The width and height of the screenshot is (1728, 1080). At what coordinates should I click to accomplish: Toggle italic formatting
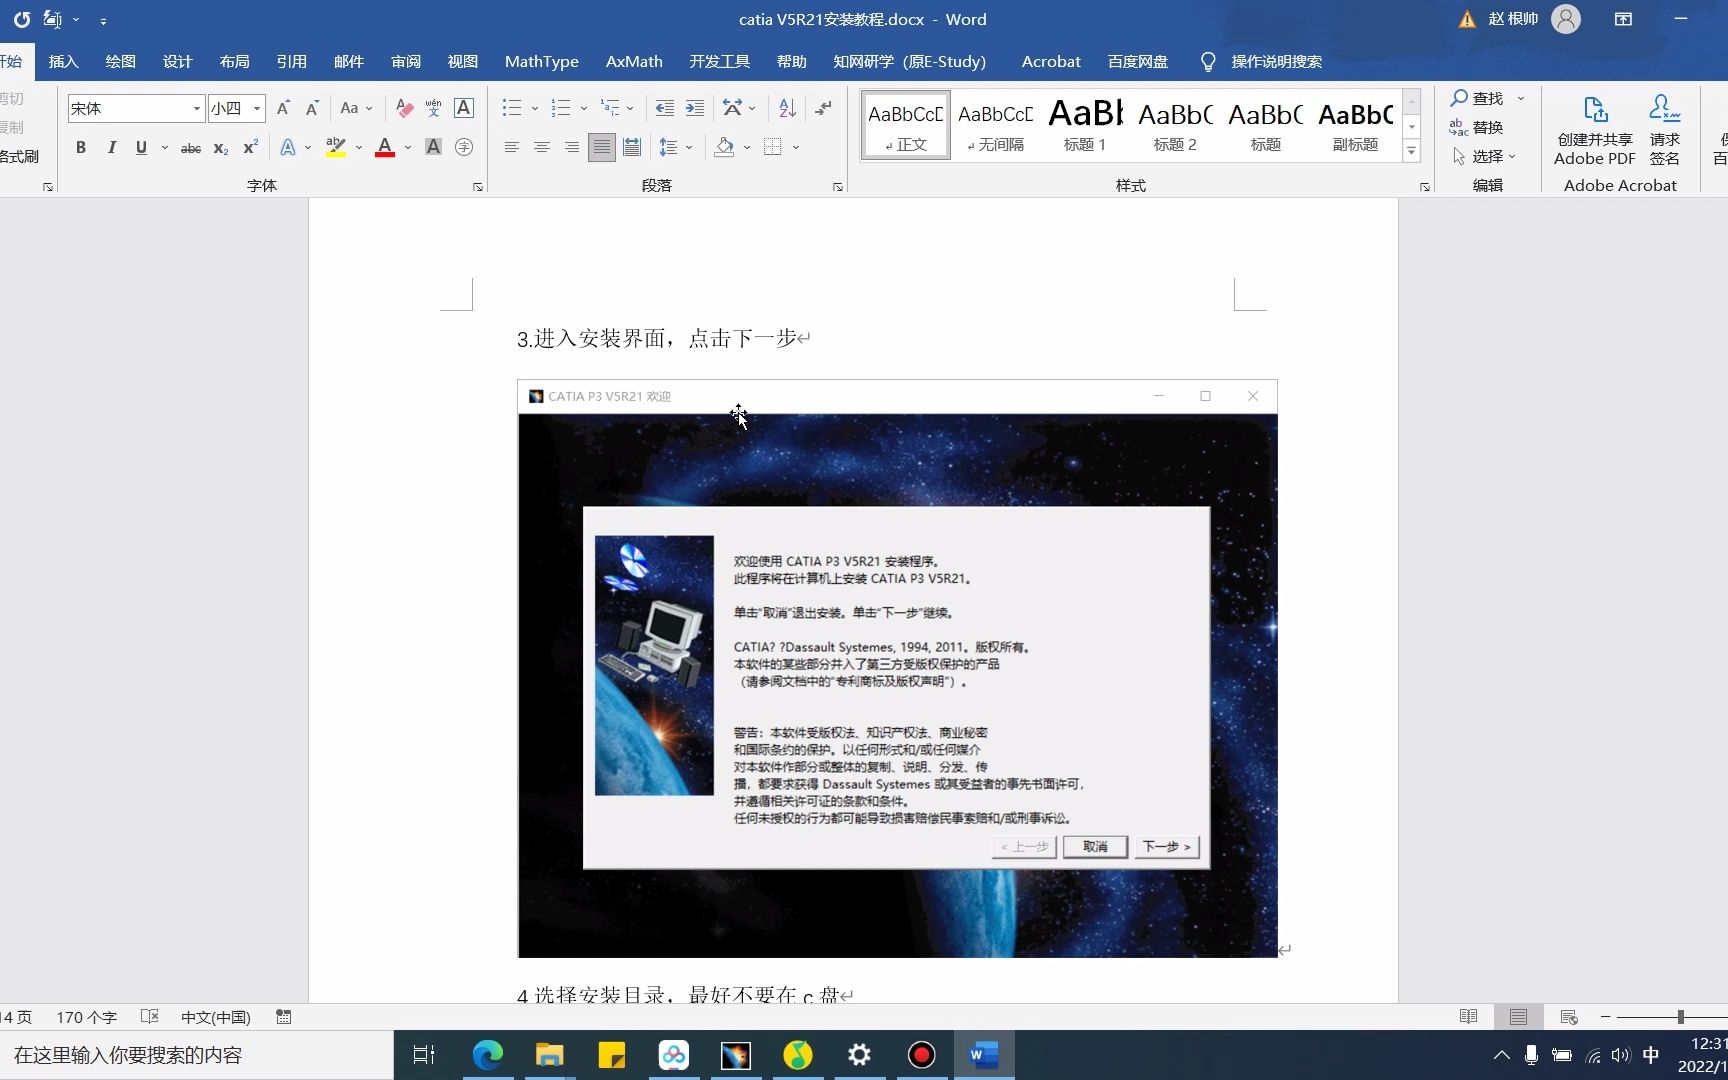pos(111,147)
